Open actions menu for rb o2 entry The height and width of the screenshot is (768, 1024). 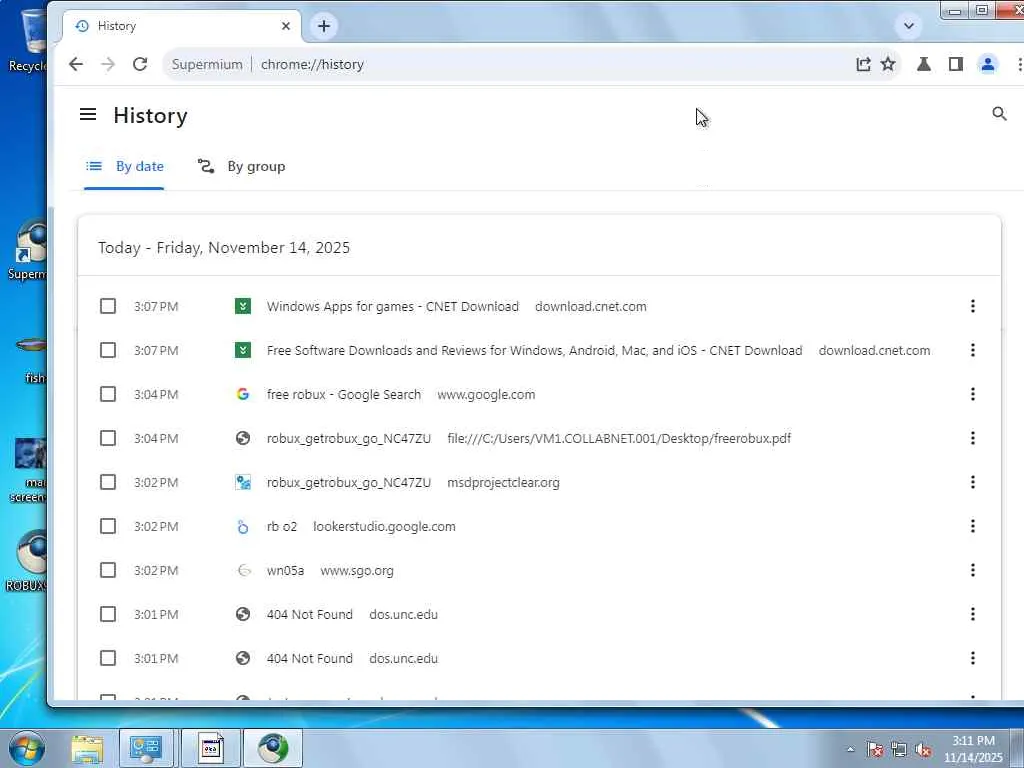(x=972, y=526)
